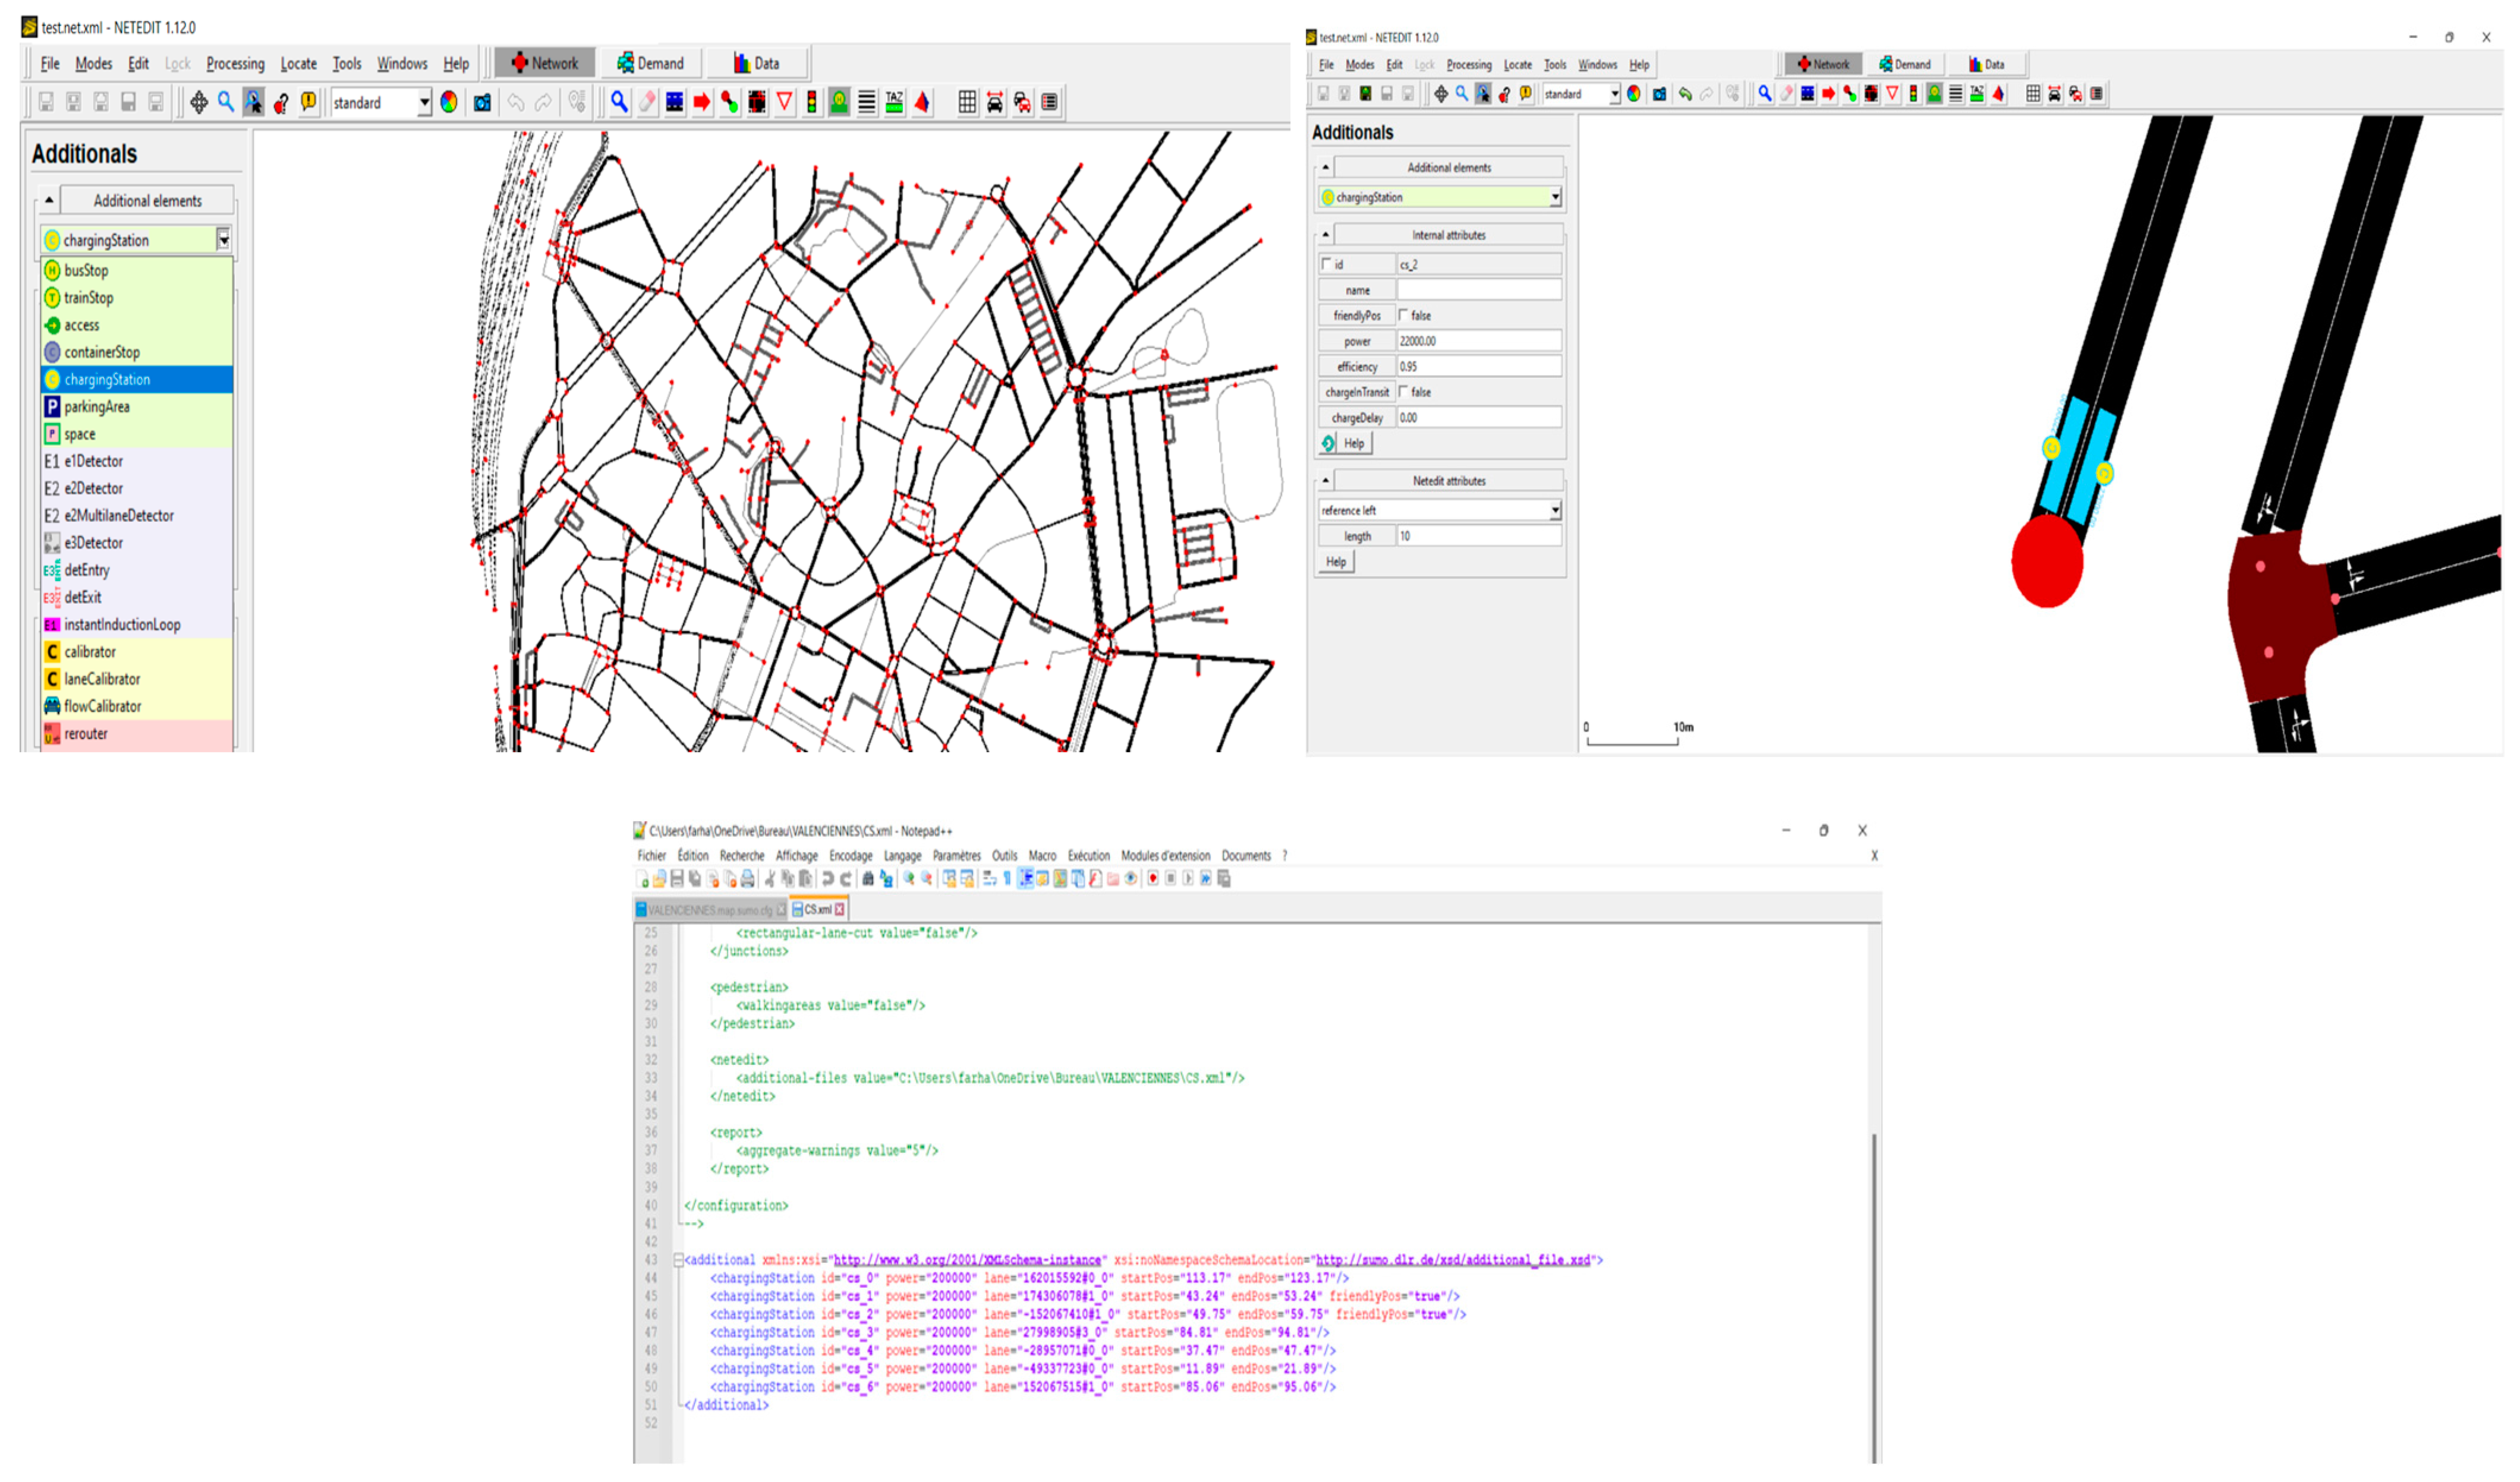Check the id checkbox in Internal attributes
This screenshot has width=2520, height=1482.
pos(1327,264)
